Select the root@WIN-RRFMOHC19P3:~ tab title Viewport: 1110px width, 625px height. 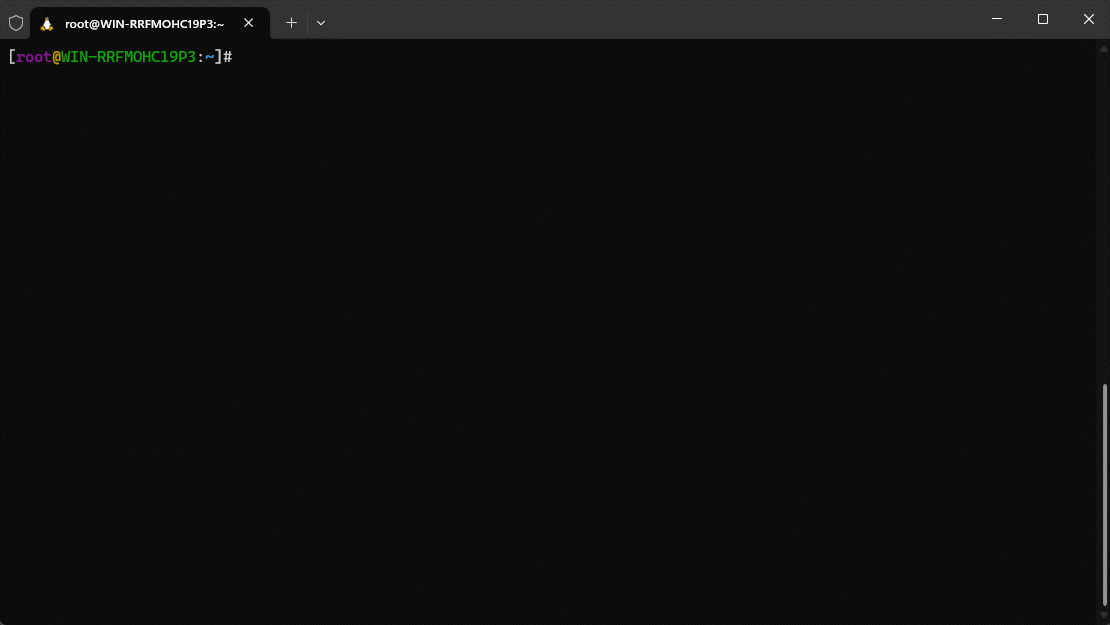pos(144,23)
